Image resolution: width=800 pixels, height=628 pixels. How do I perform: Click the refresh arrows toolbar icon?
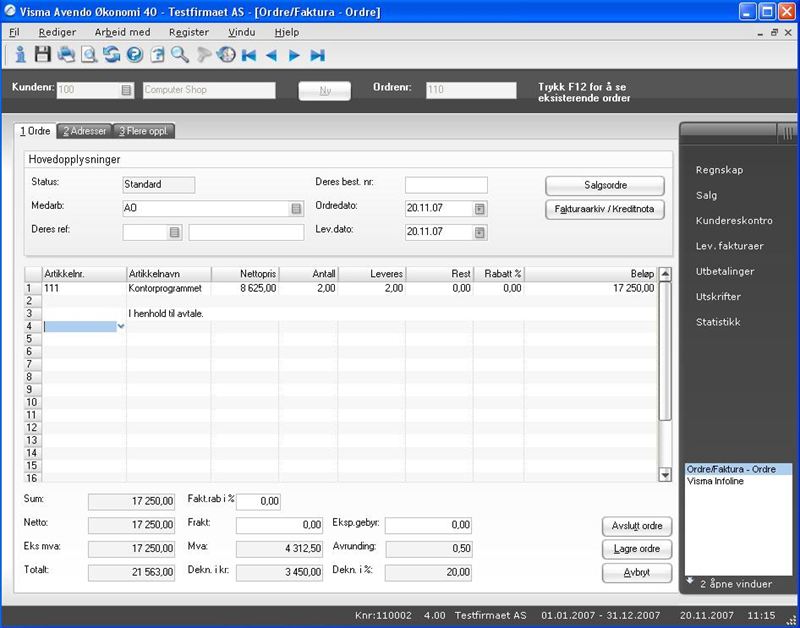coord(111,55)
